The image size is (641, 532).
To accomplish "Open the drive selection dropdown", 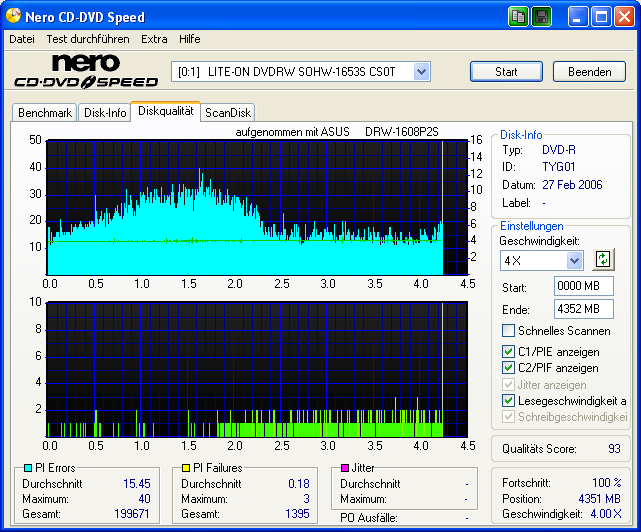I will click(x=421, y=72).
